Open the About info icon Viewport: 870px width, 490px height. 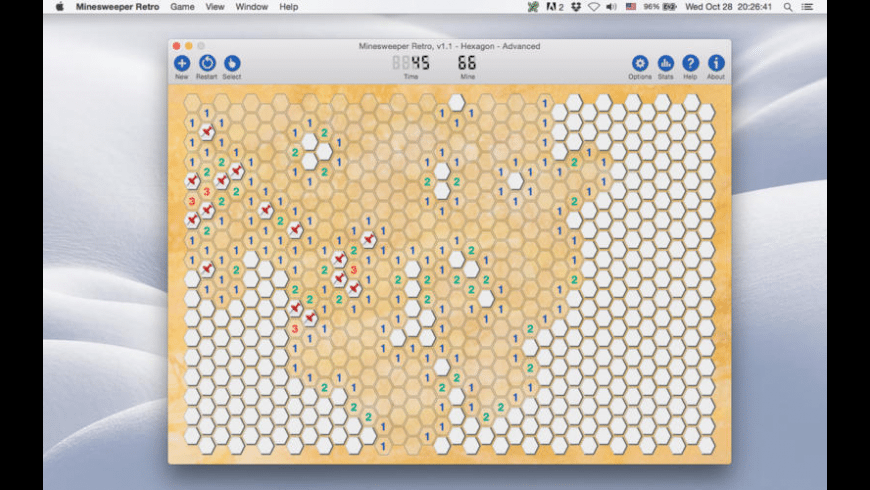coord(716,63)
